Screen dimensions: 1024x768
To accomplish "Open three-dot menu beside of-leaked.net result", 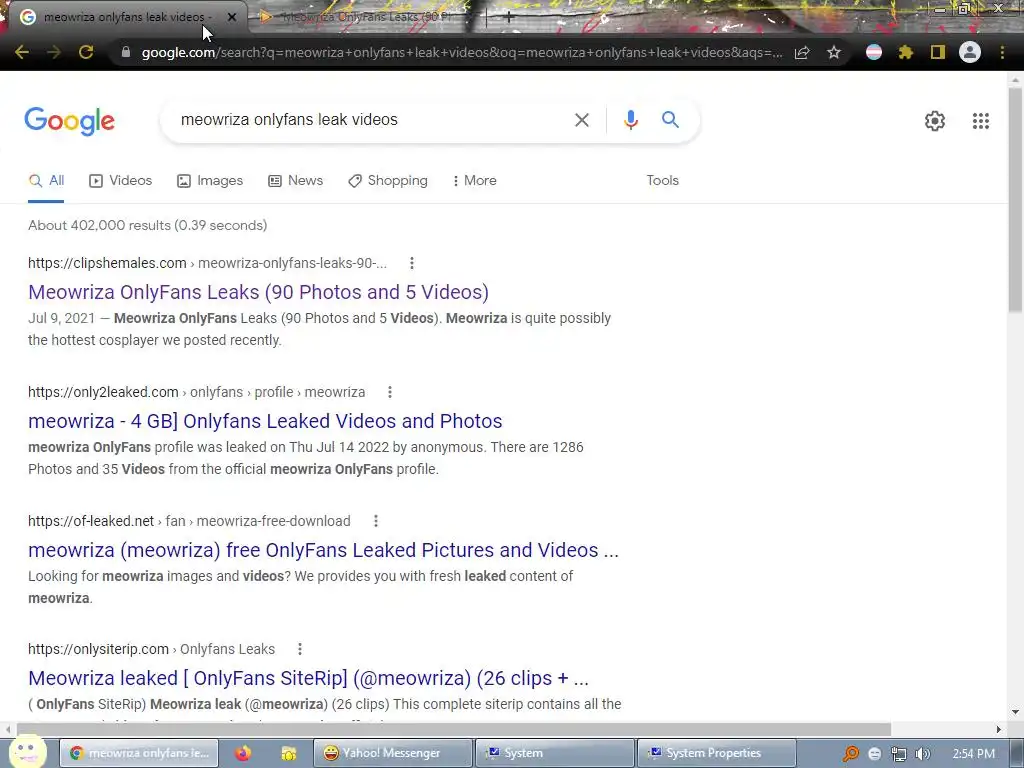I will 376,521.
